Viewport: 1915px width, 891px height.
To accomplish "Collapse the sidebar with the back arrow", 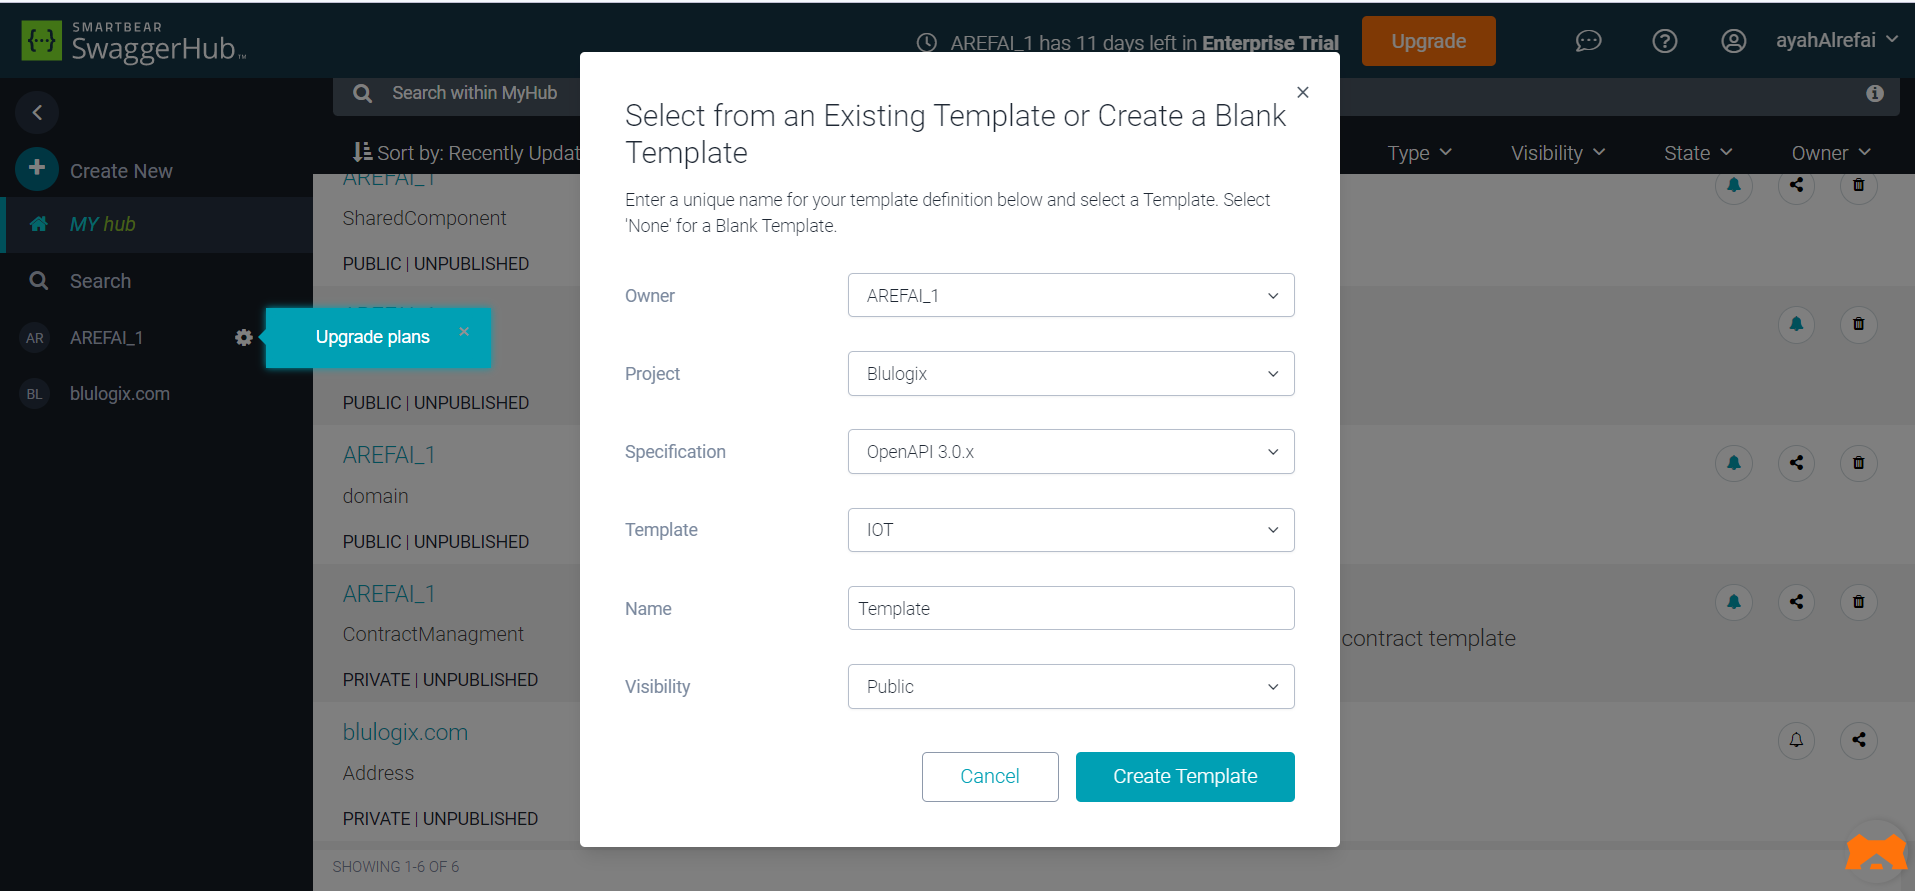I will tap(37, 112).
